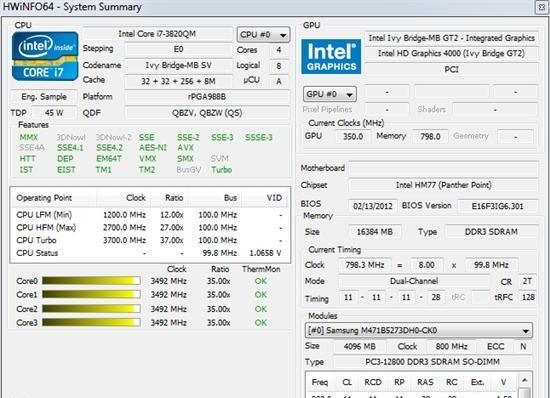Click the PCI bus field
Image resolution: width=550 pixels, height=398 pixels.
click(x=451, y=69)
